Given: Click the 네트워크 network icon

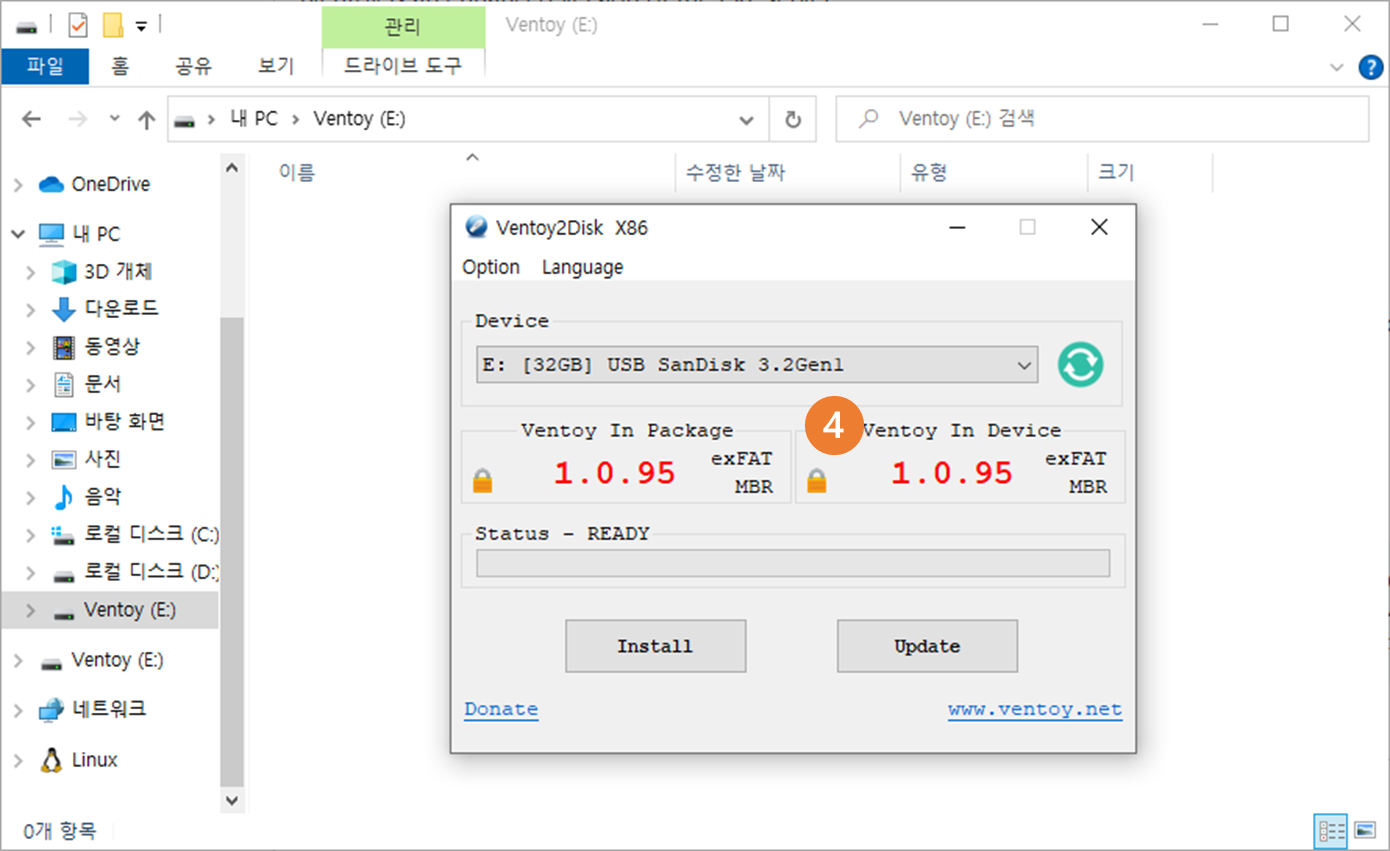Looking at the screenshot, I should click(51, 709).
